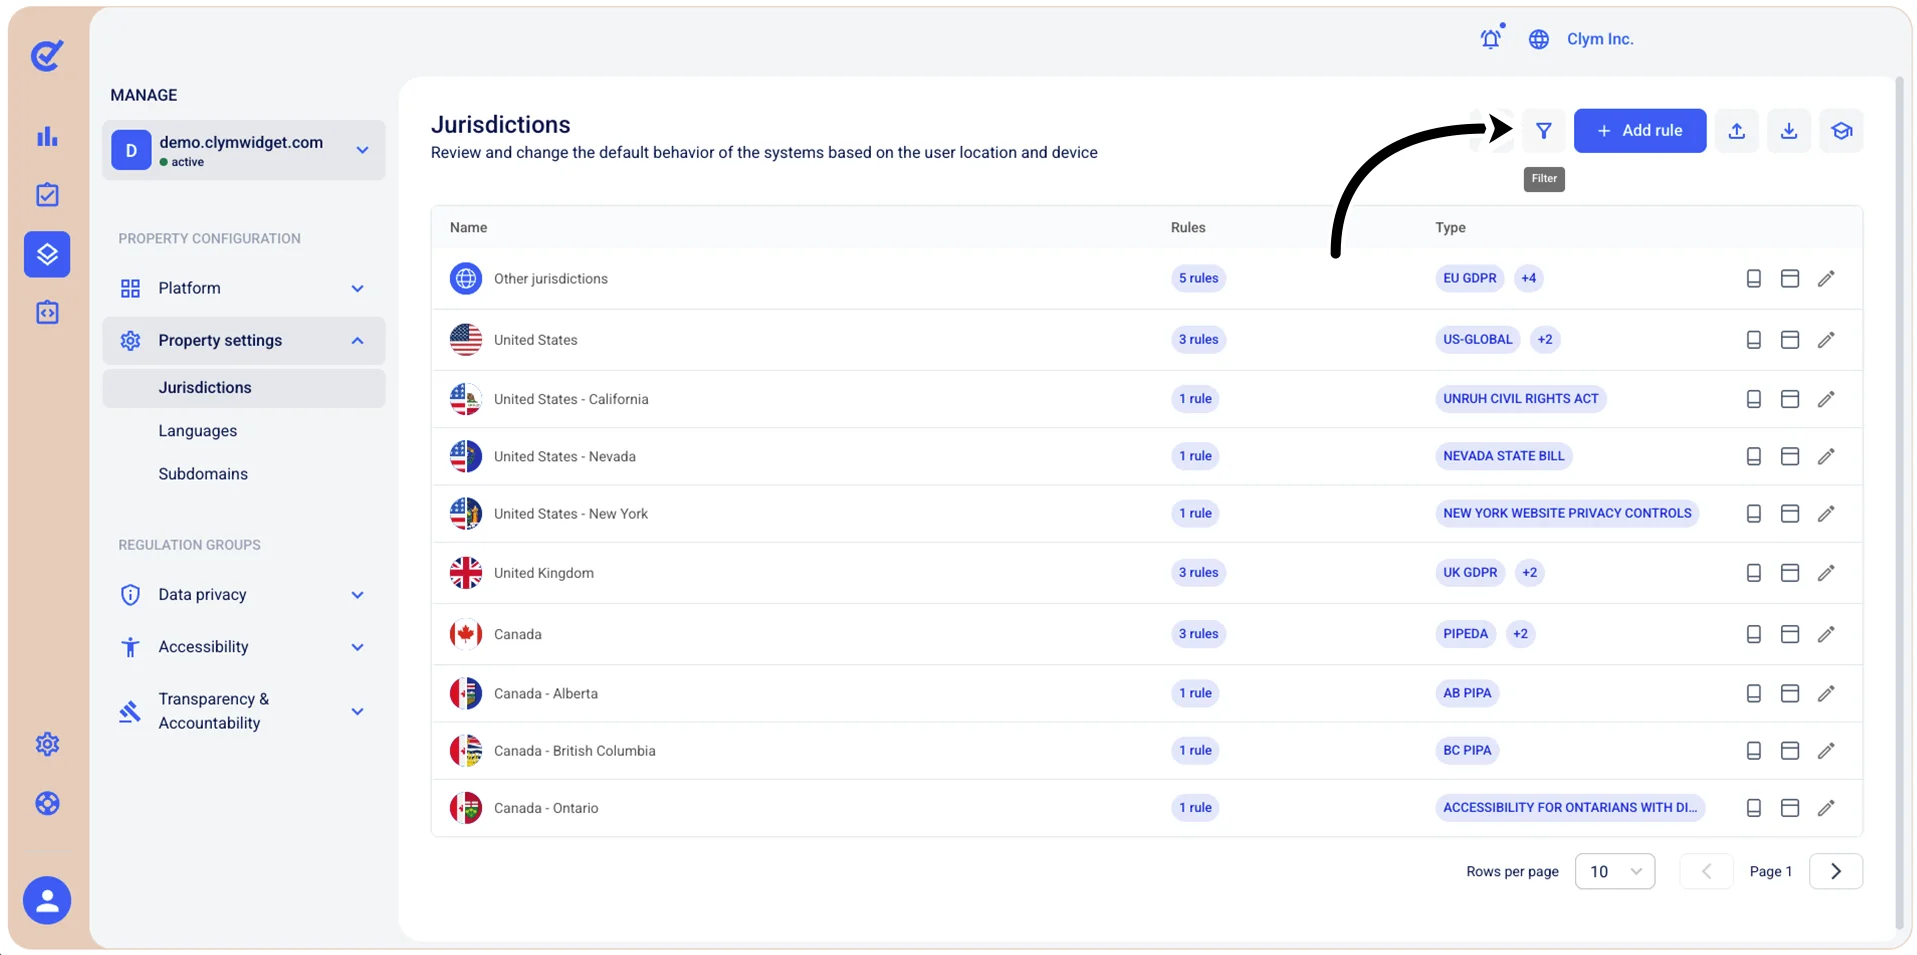Open the Rows per page dropdown

click(x=1614, y=871)
